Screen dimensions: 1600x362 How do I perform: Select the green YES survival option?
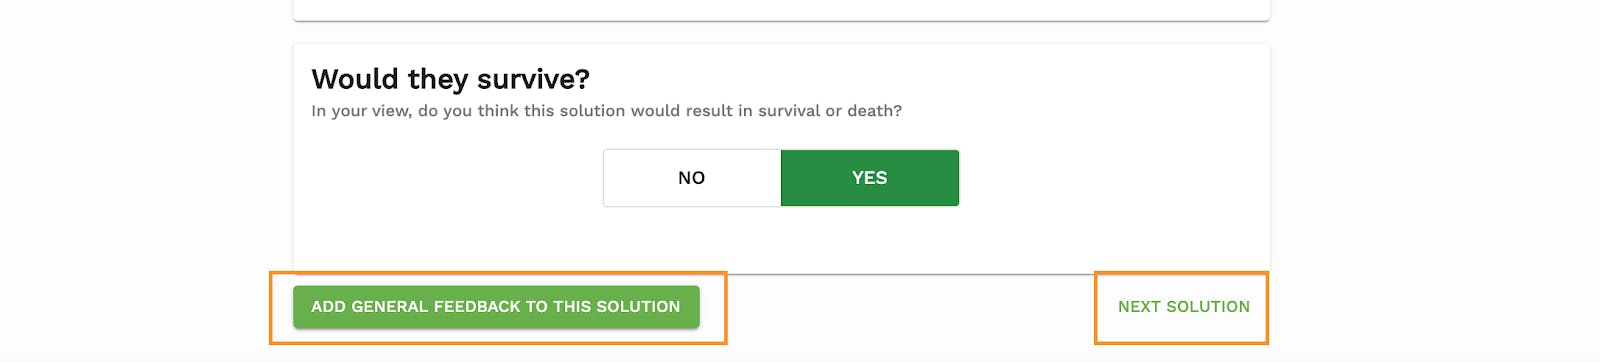(870, 178)
